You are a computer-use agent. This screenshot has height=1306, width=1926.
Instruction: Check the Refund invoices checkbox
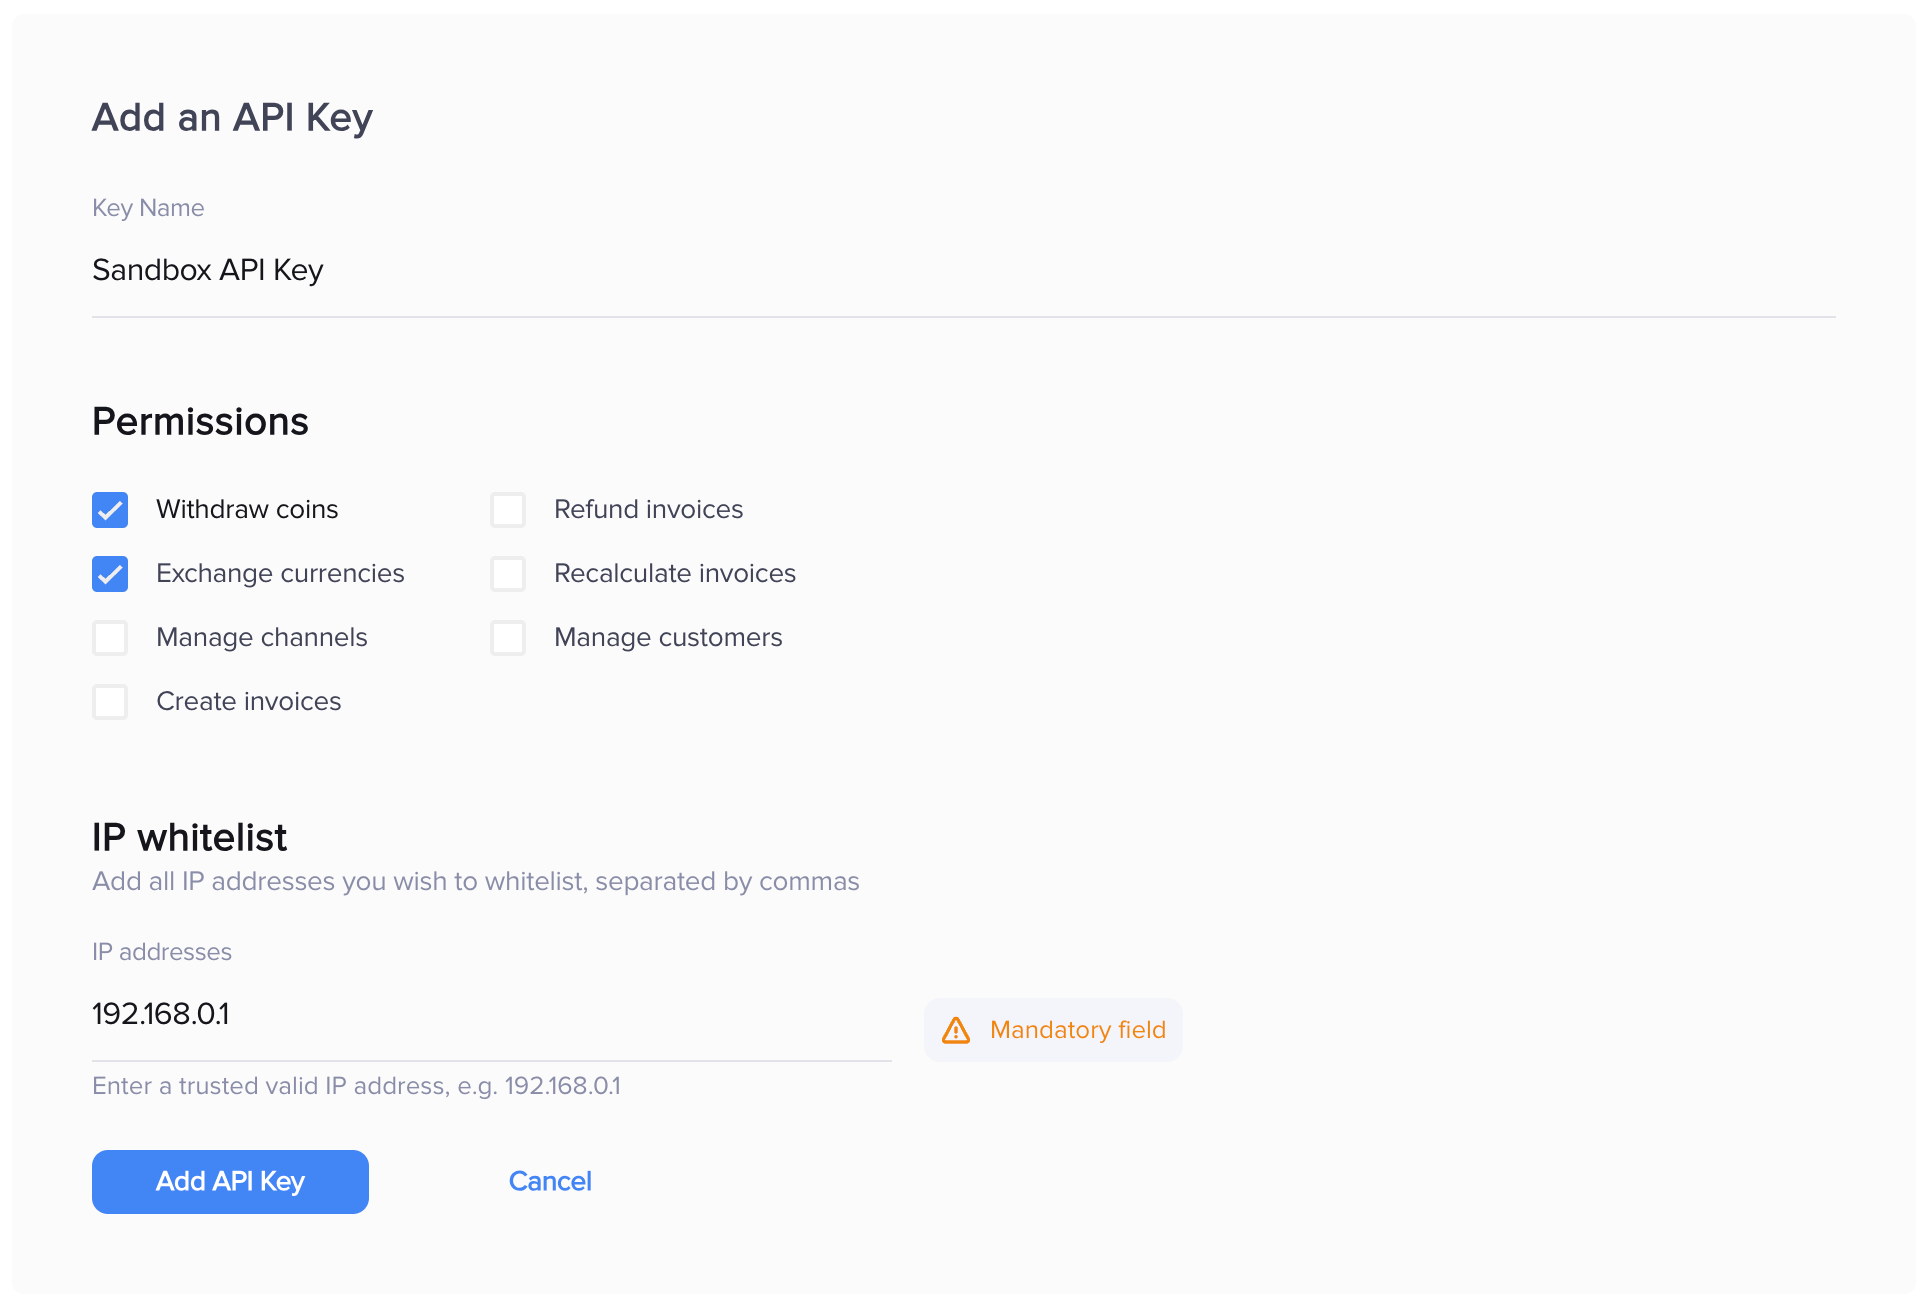508,510
